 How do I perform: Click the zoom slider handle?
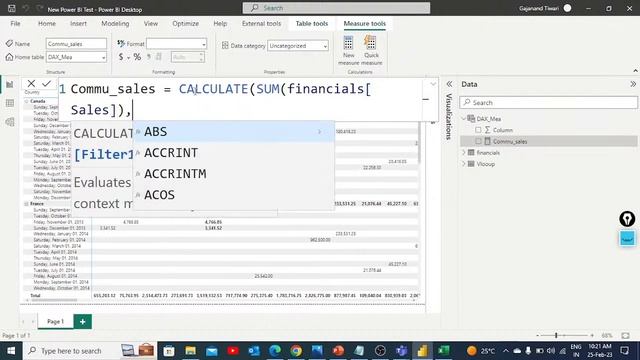(556, 336)
